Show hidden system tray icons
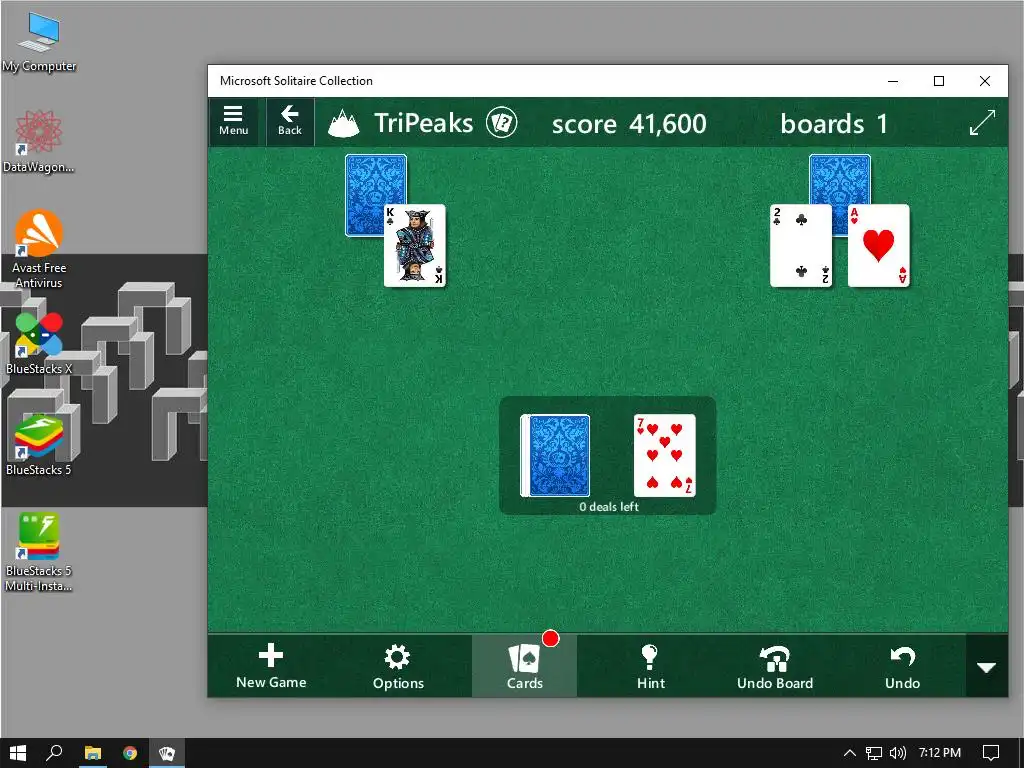 850,753
